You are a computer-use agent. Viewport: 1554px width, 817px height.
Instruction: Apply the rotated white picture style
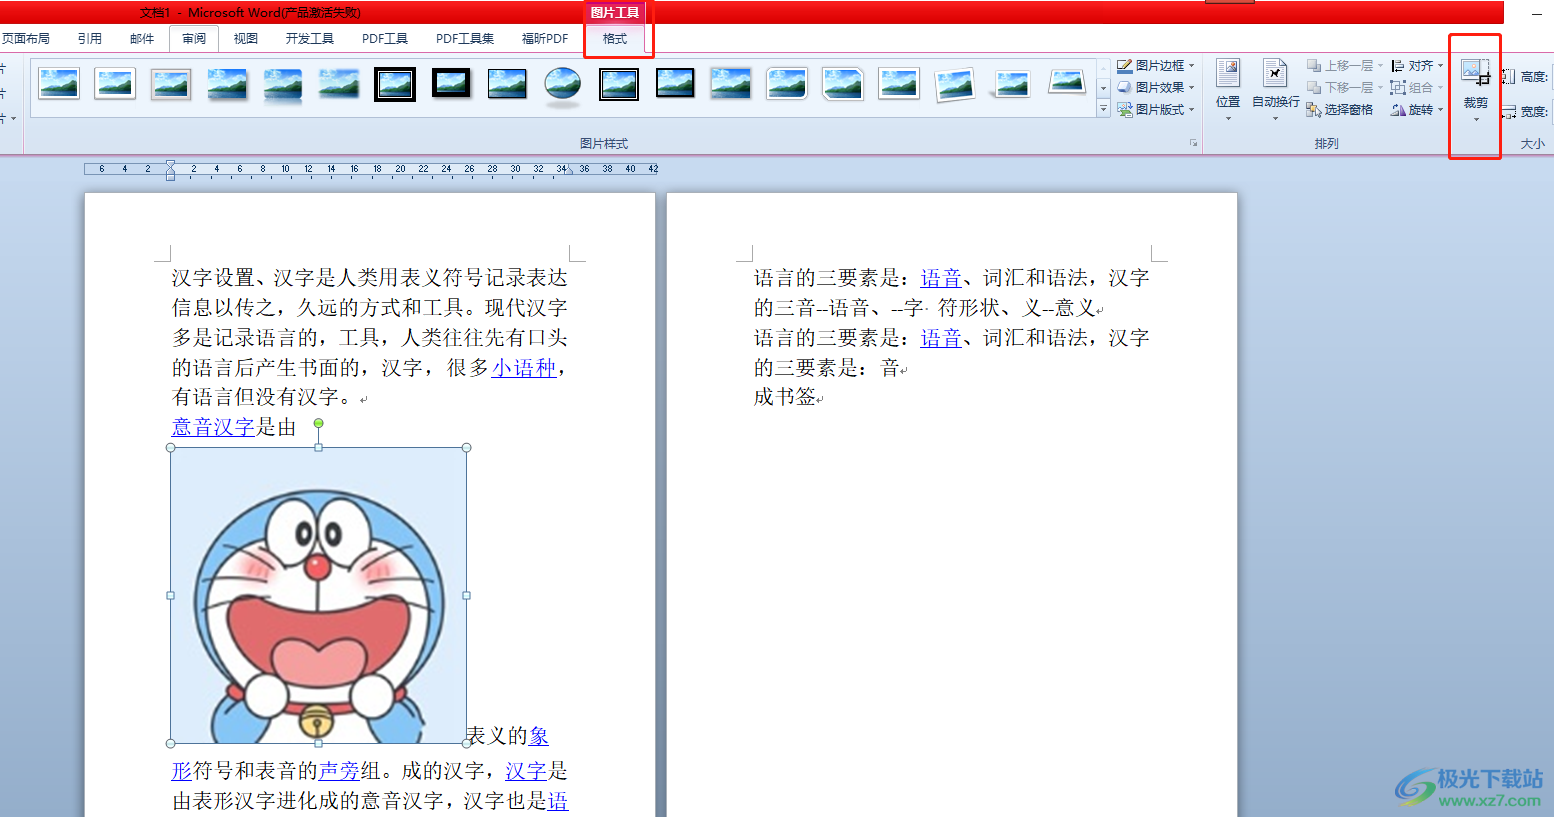(x=955, y=85)
